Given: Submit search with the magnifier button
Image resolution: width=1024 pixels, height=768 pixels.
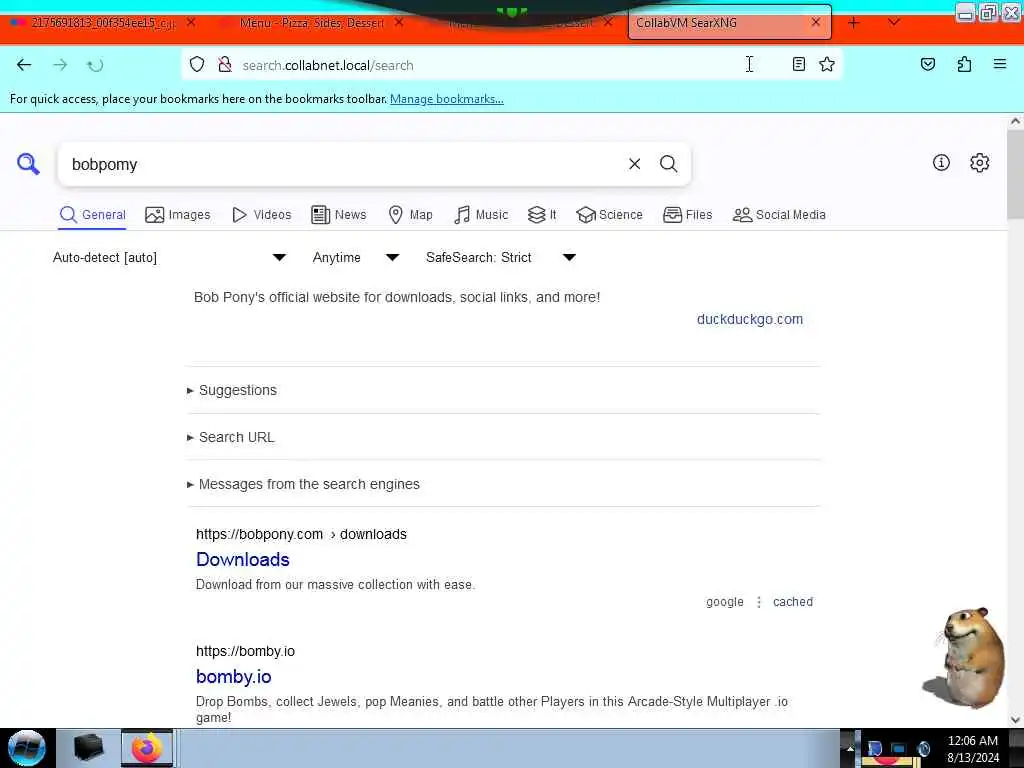Looking at the screenshot, I should click(668, 164).
